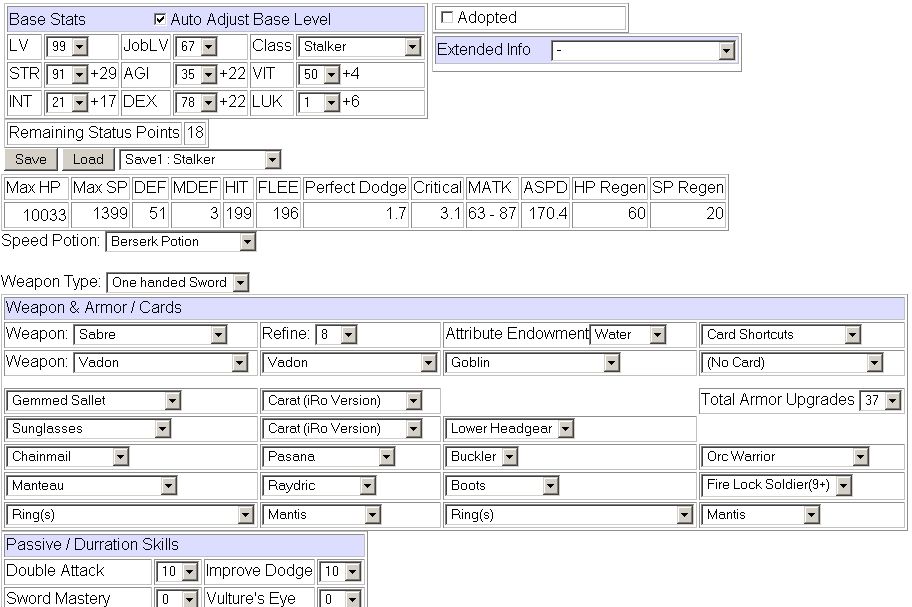Toggle Auto Adjust Base Level checkbox

[x=160, y=19]
